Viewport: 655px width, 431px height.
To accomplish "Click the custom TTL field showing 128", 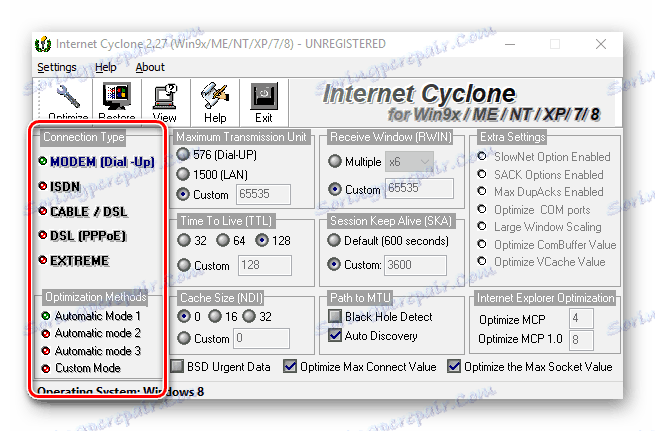I will click(x=265, y=265).
